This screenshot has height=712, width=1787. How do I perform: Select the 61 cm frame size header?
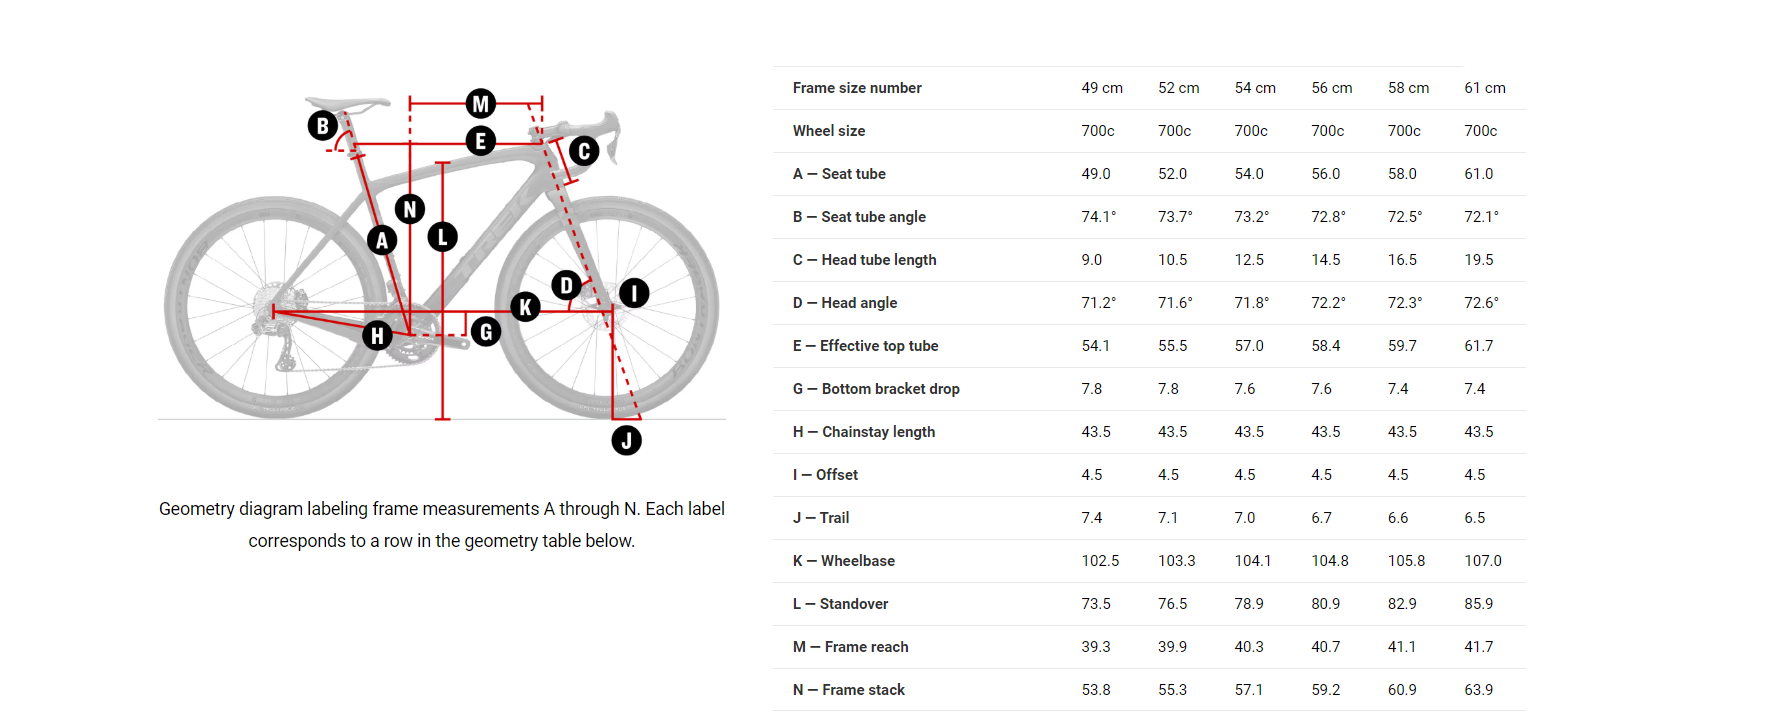coord(1485,88)
